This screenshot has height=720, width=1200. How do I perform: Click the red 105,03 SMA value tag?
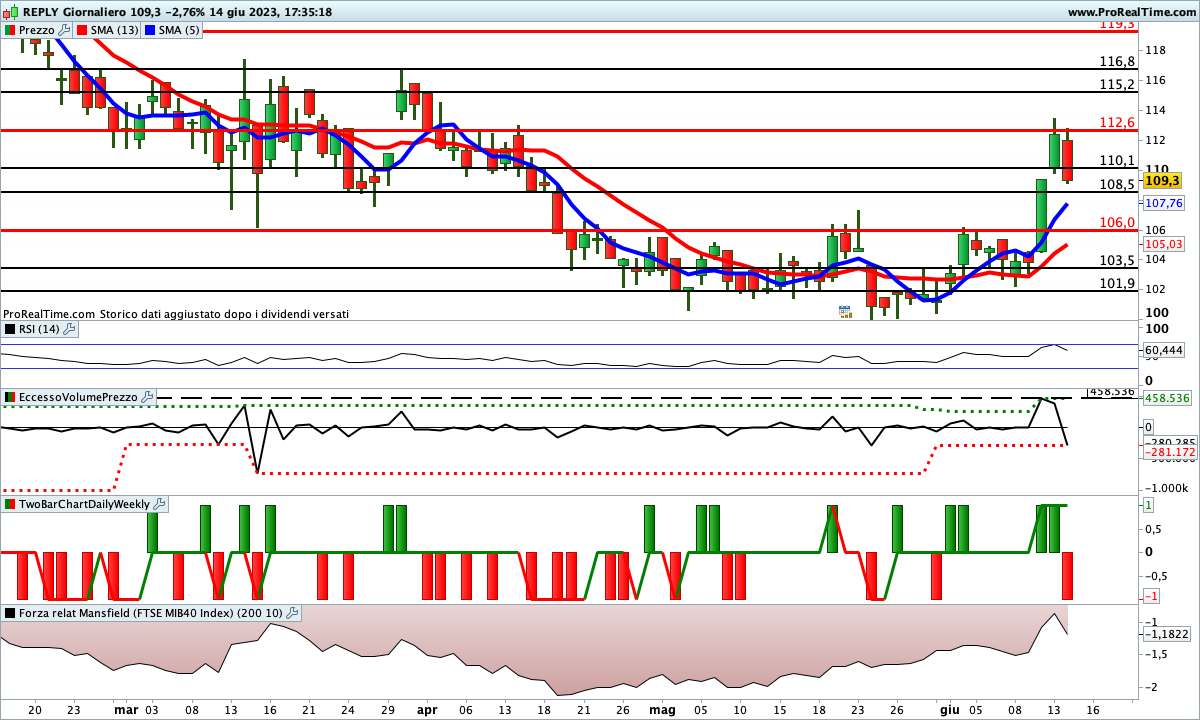coord(1164,244)
